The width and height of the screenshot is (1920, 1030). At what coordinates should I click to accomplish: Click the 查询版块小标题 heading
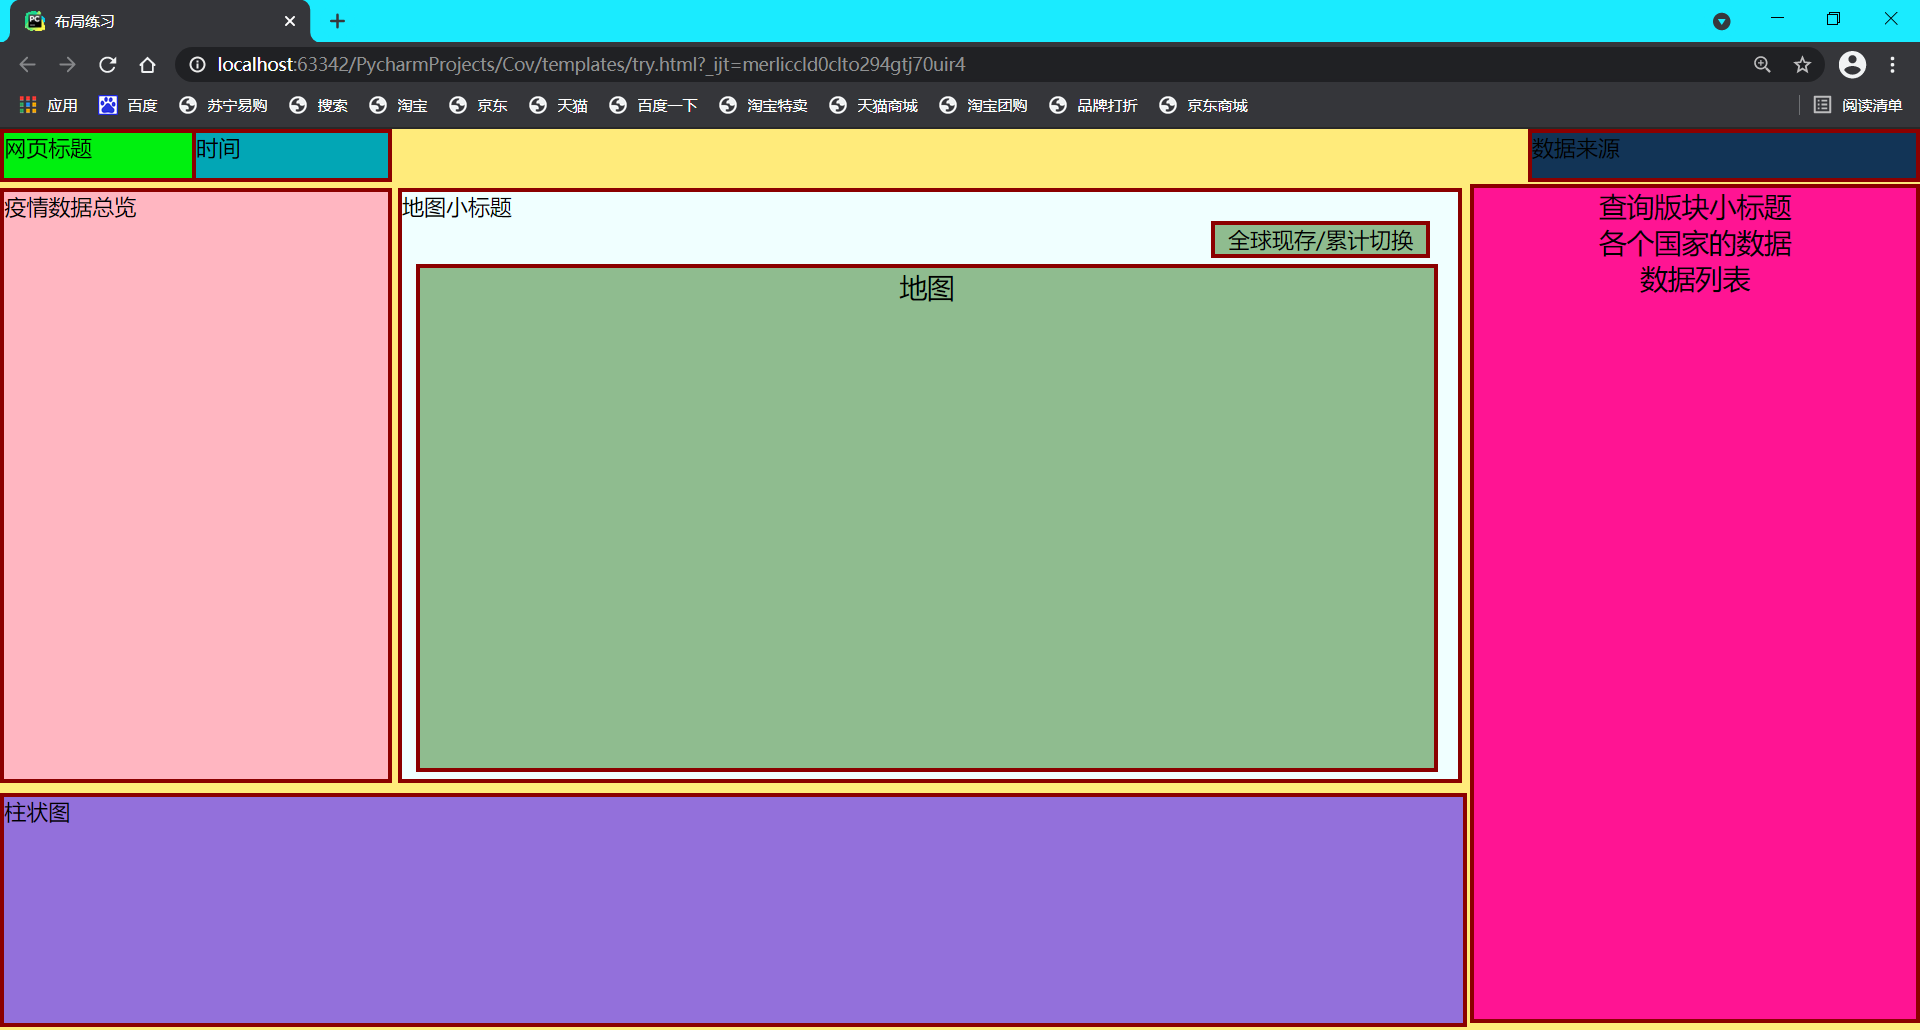1695,208
